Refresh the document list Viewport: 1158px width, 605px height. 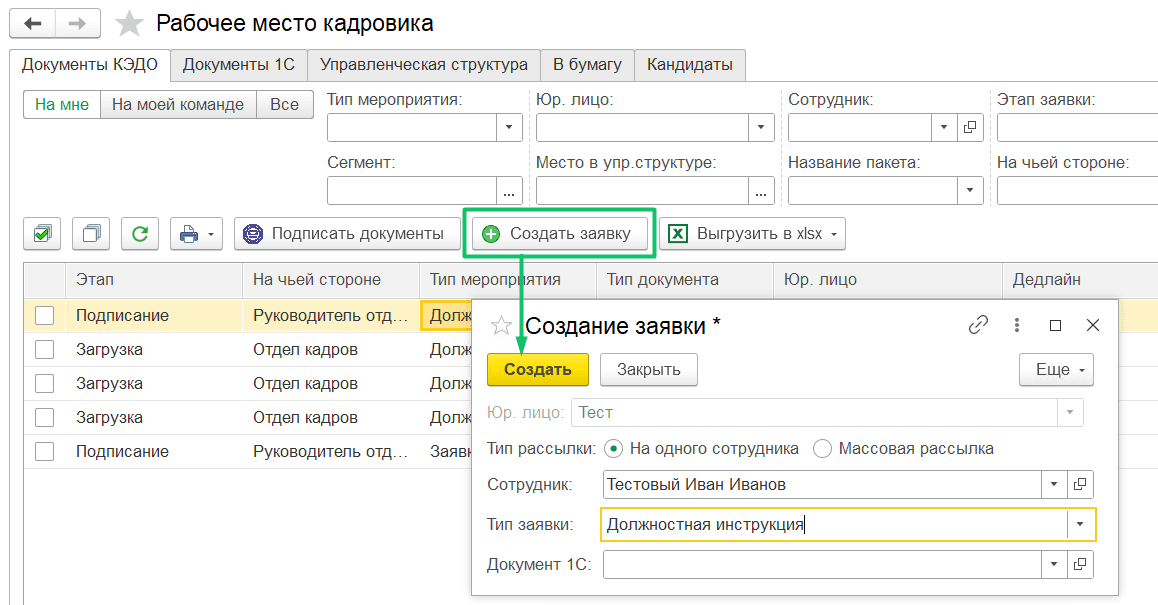tap(140, 234)
